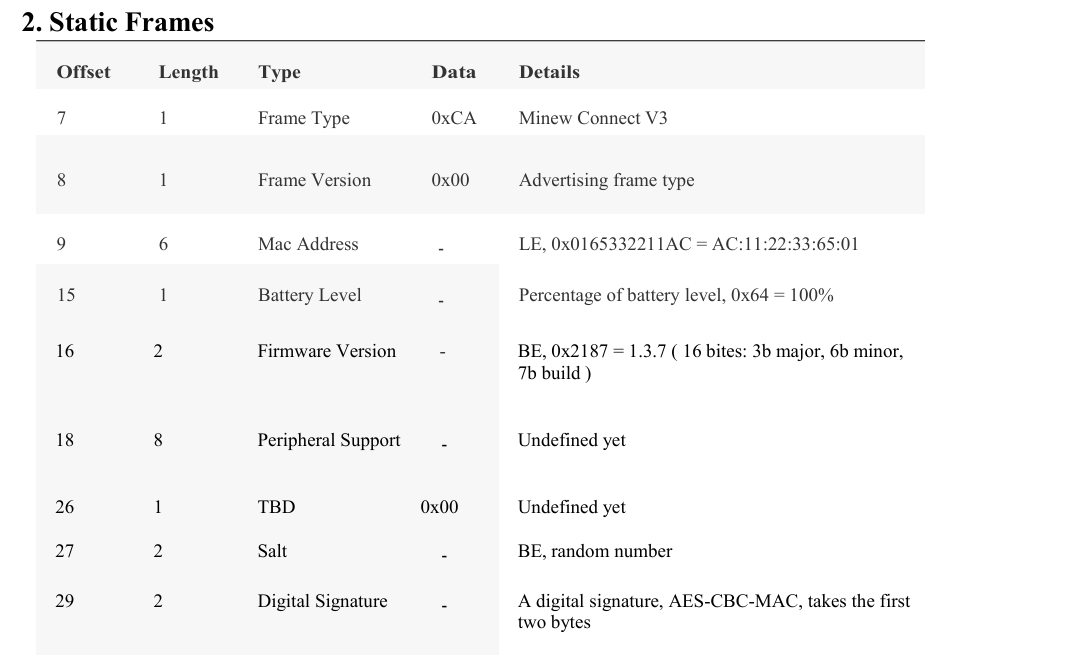1072x656 pixels.
Task: Click the Salt row label
Action: [x=272, y=551]
